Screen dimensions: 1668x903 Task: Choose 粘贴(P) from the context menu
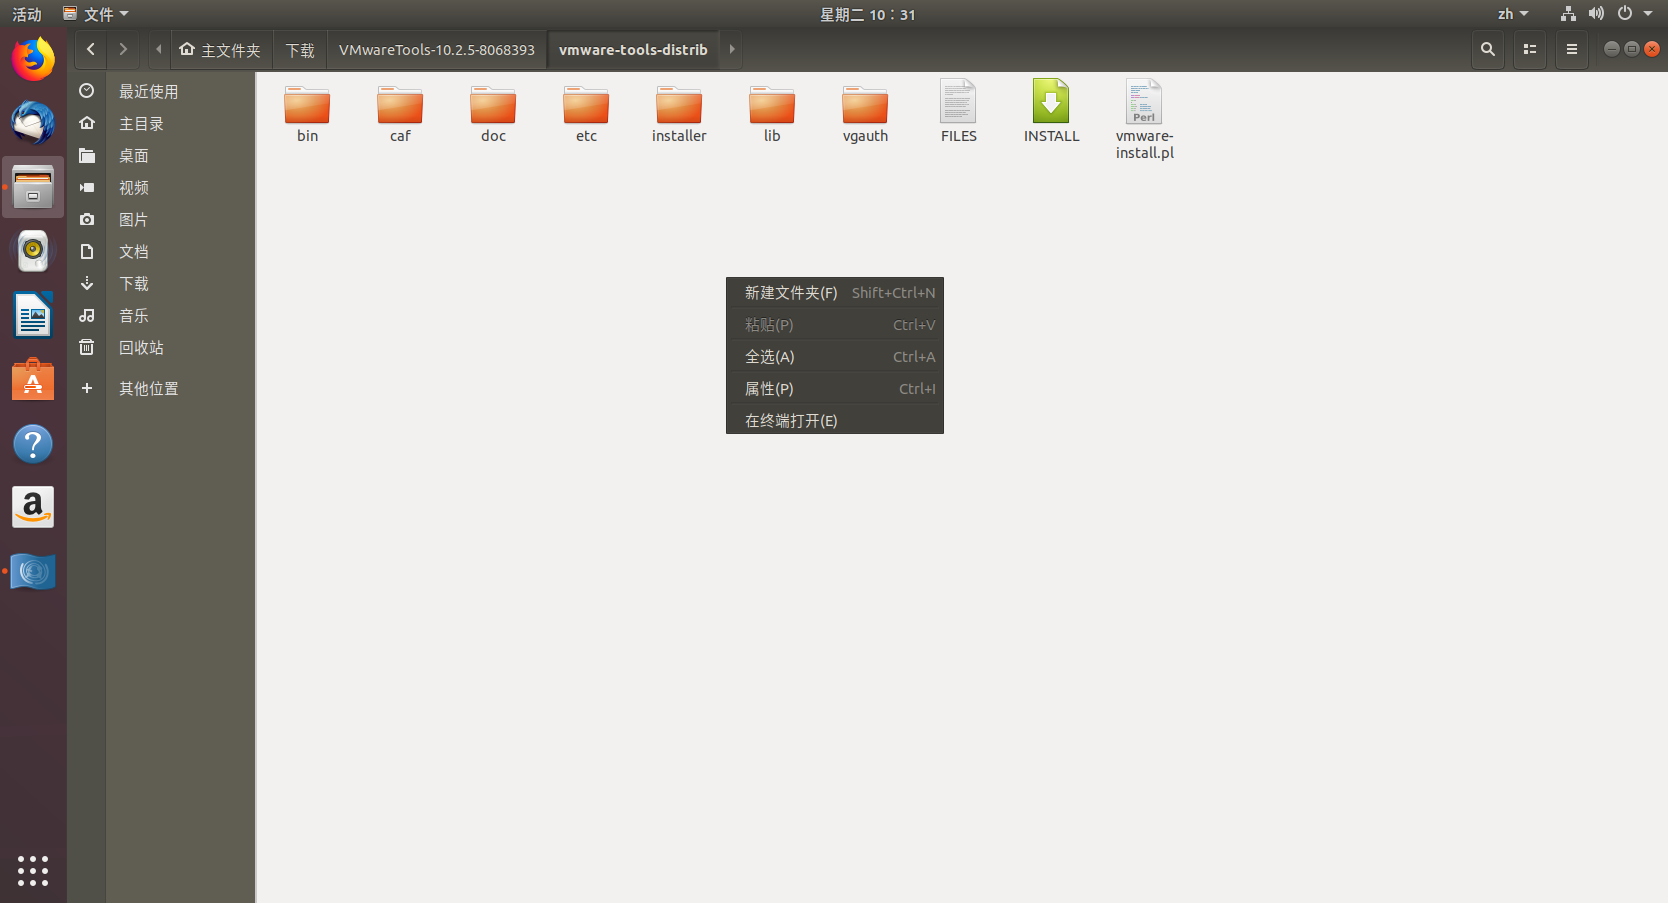click(835, 325)
